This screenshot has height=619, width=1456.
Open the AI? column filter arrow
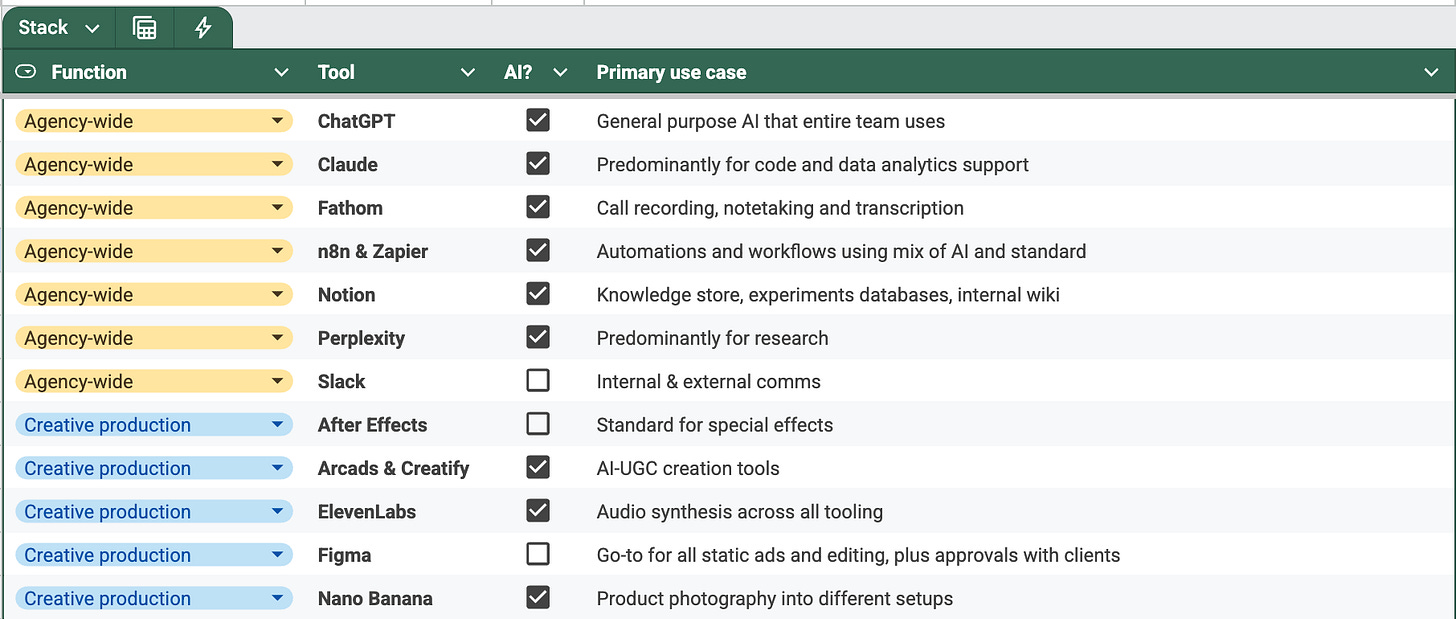[x=560, y=72]
